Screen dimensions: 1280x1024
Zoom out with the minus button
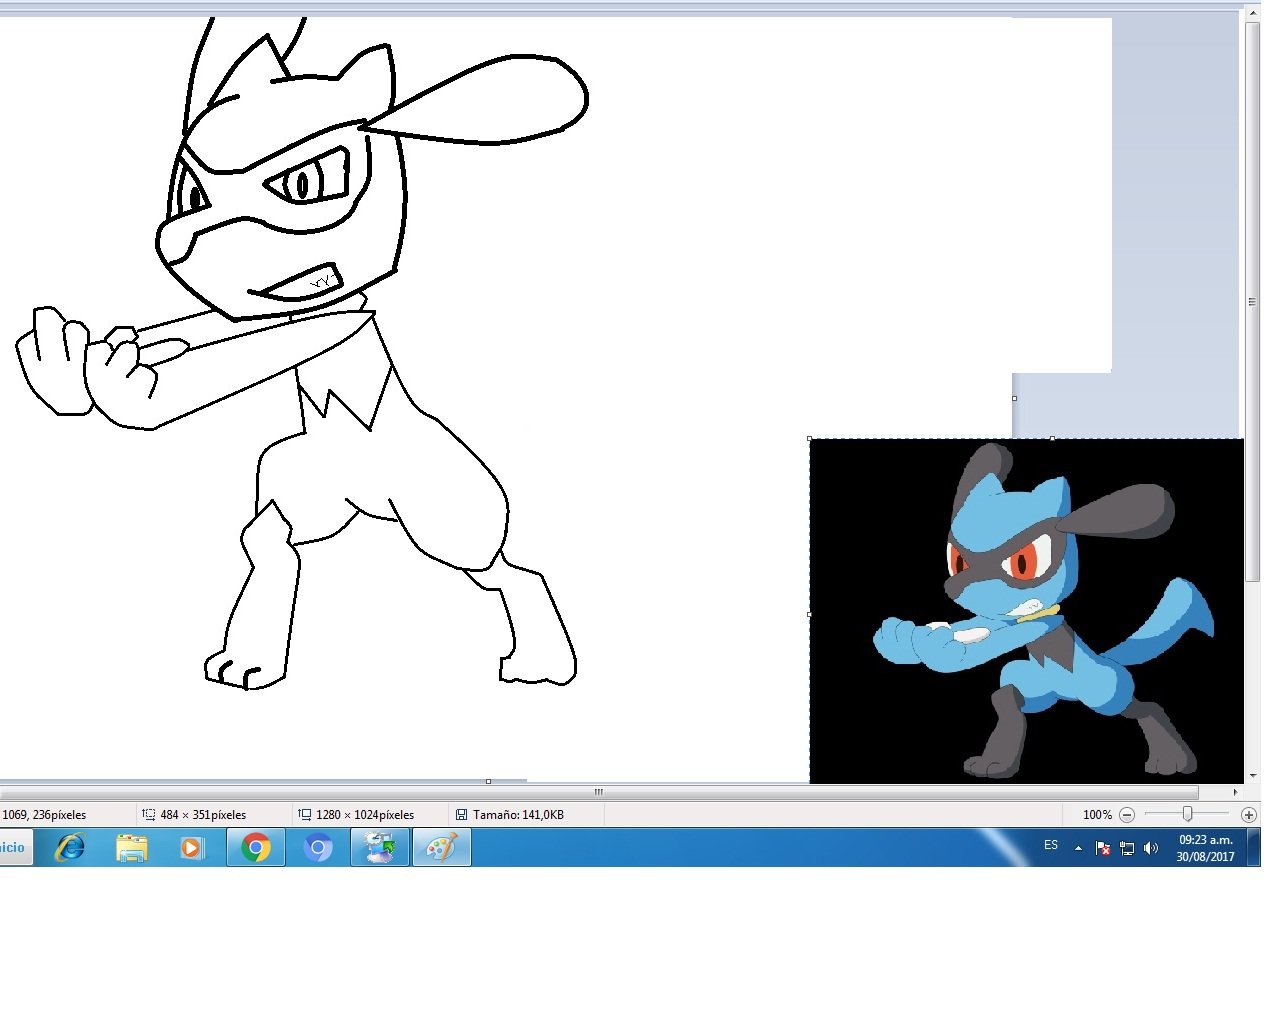point(1127,815)
